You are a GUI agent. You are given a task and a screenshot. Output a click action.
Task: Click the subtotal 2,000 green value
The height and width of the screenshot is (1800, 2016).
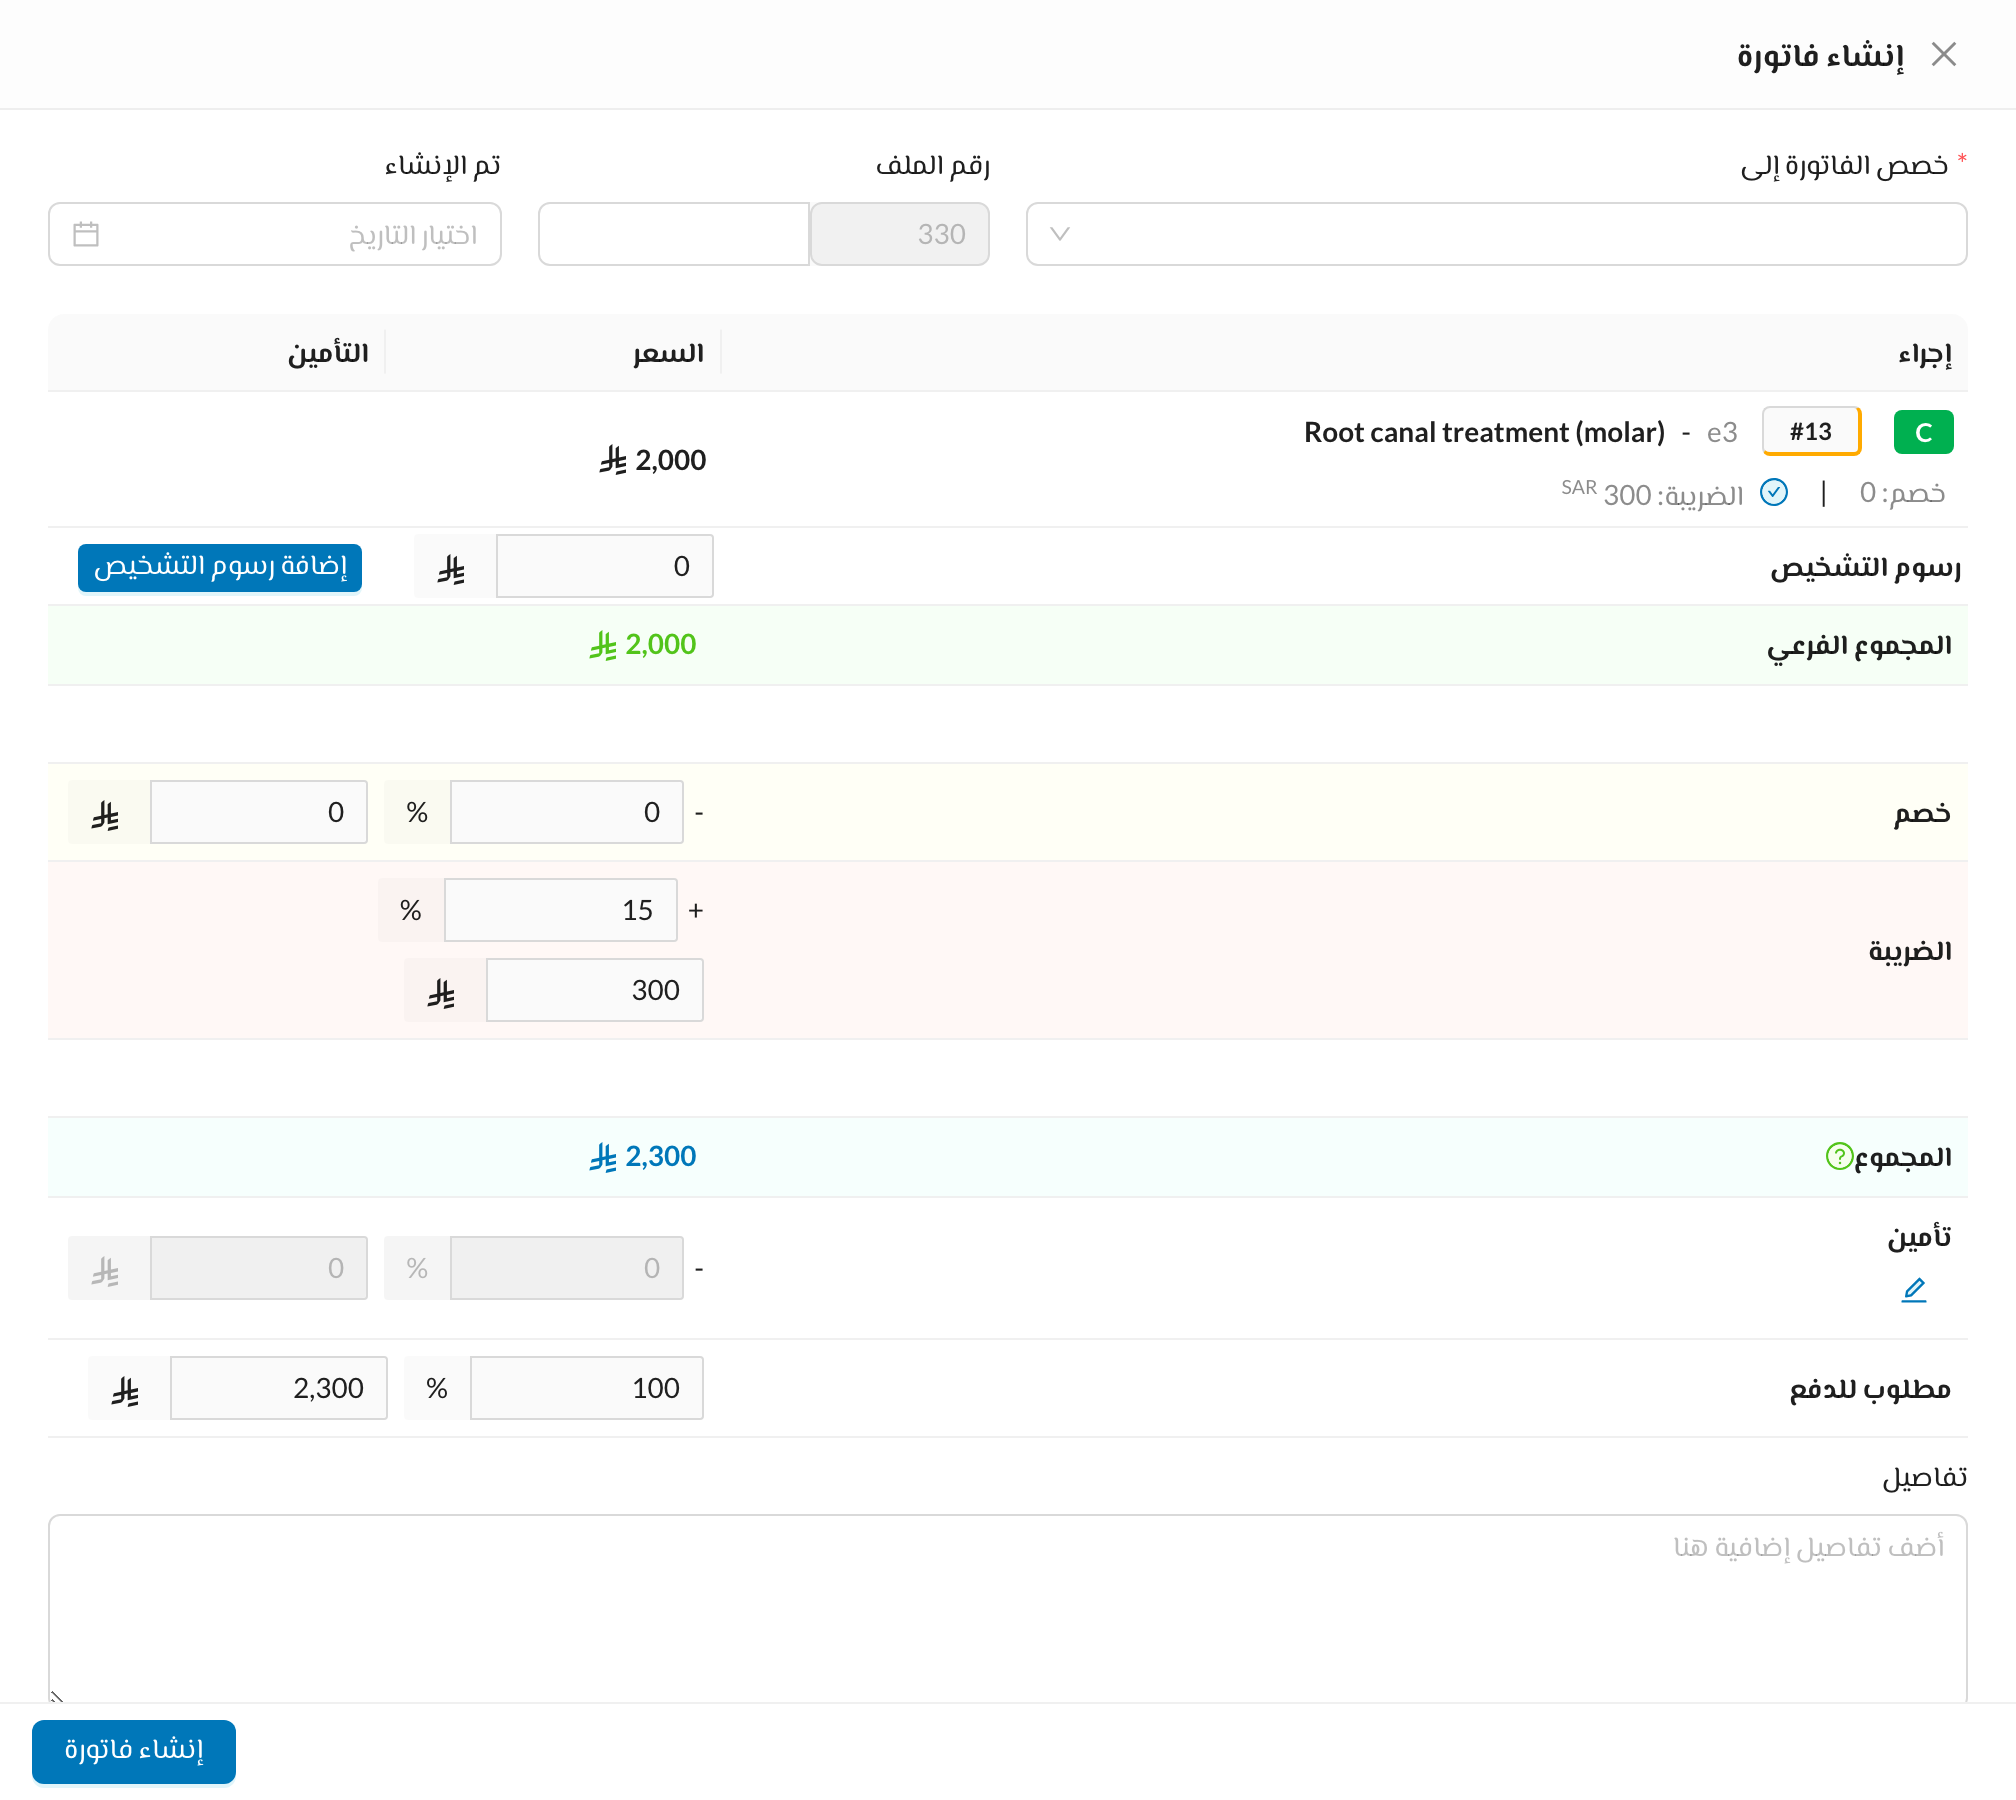(x=643, y=644)
